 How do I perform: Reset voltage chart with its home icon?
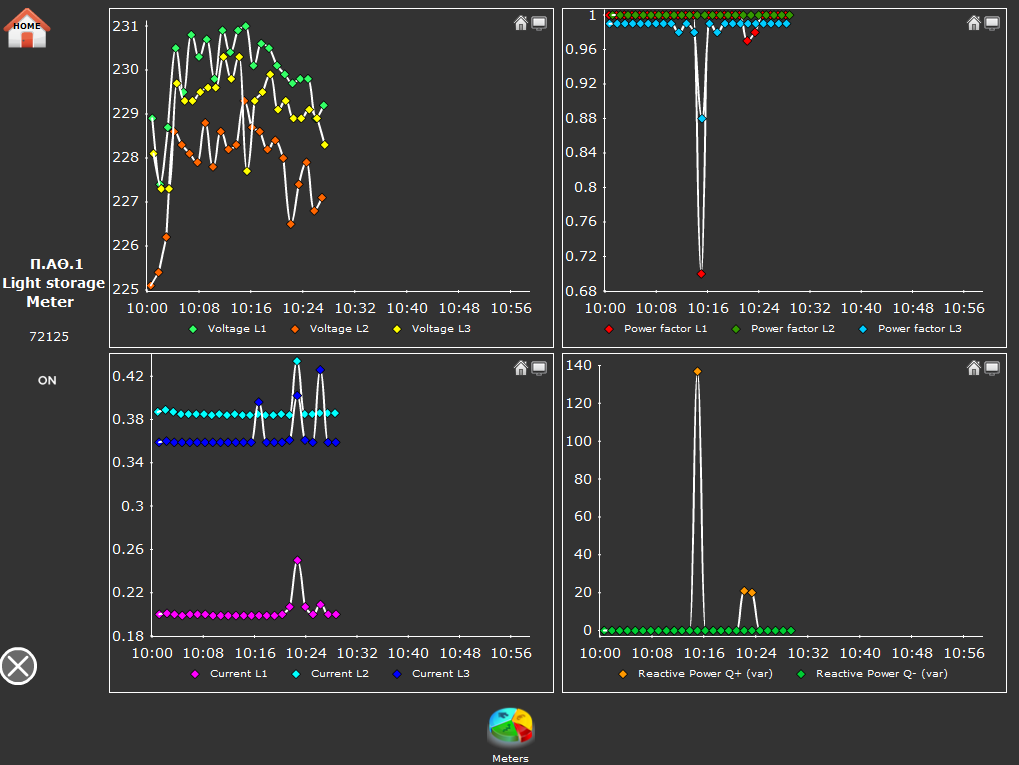[521, 23]
